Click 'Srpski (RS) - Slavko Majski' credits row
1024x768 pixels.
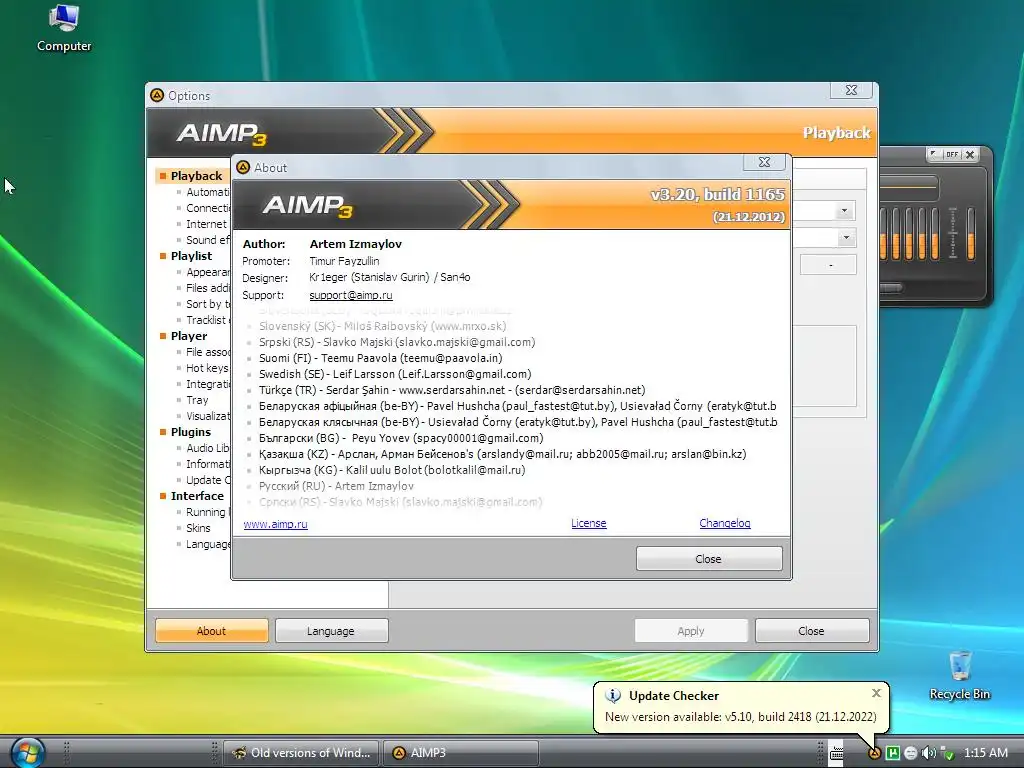coord(396,342)
